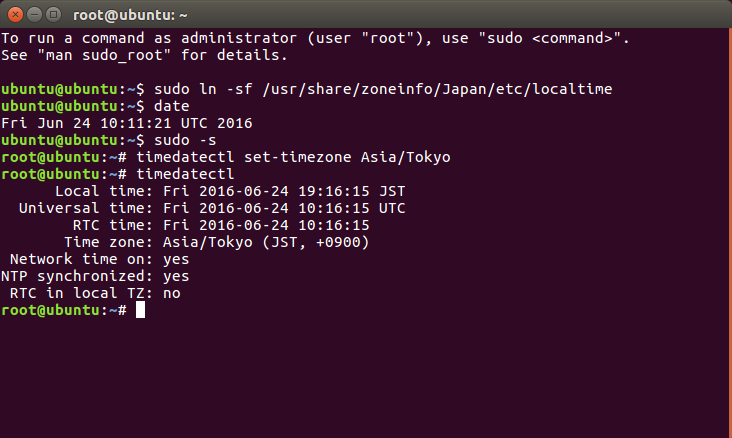
Task: Click the 'man sudo_root' help text
Action: [105, 55]
